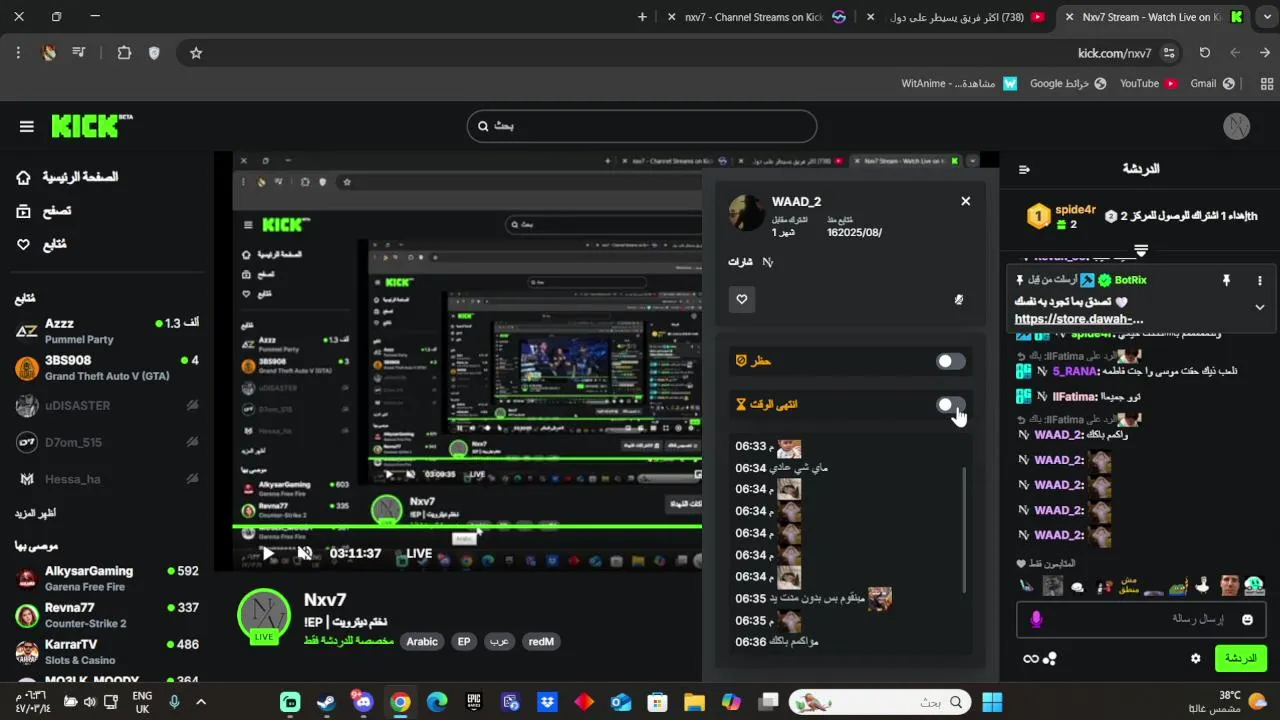Screen dimensions: 1280x720
Task: Bookmark this page with star icon
Action: pos(196,53)
